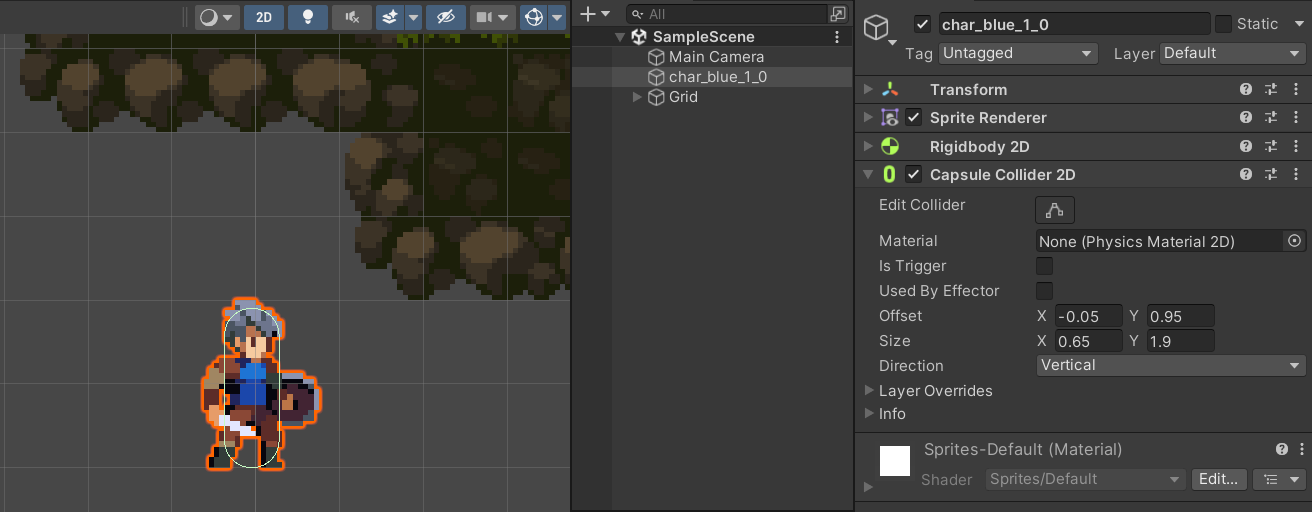Open Sprite Renderer preset settings icon

1271,118
